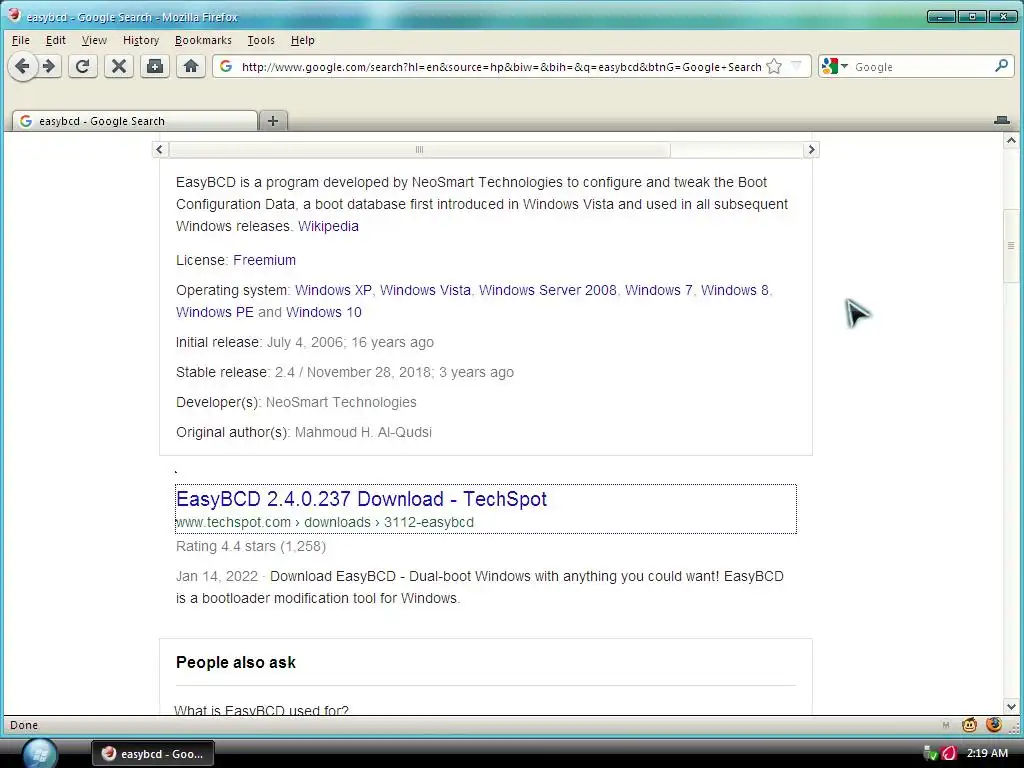Viewport: 1024px width, 768px height.
Task: Click the horizontal scrollbar thumb
Action: 419,150
